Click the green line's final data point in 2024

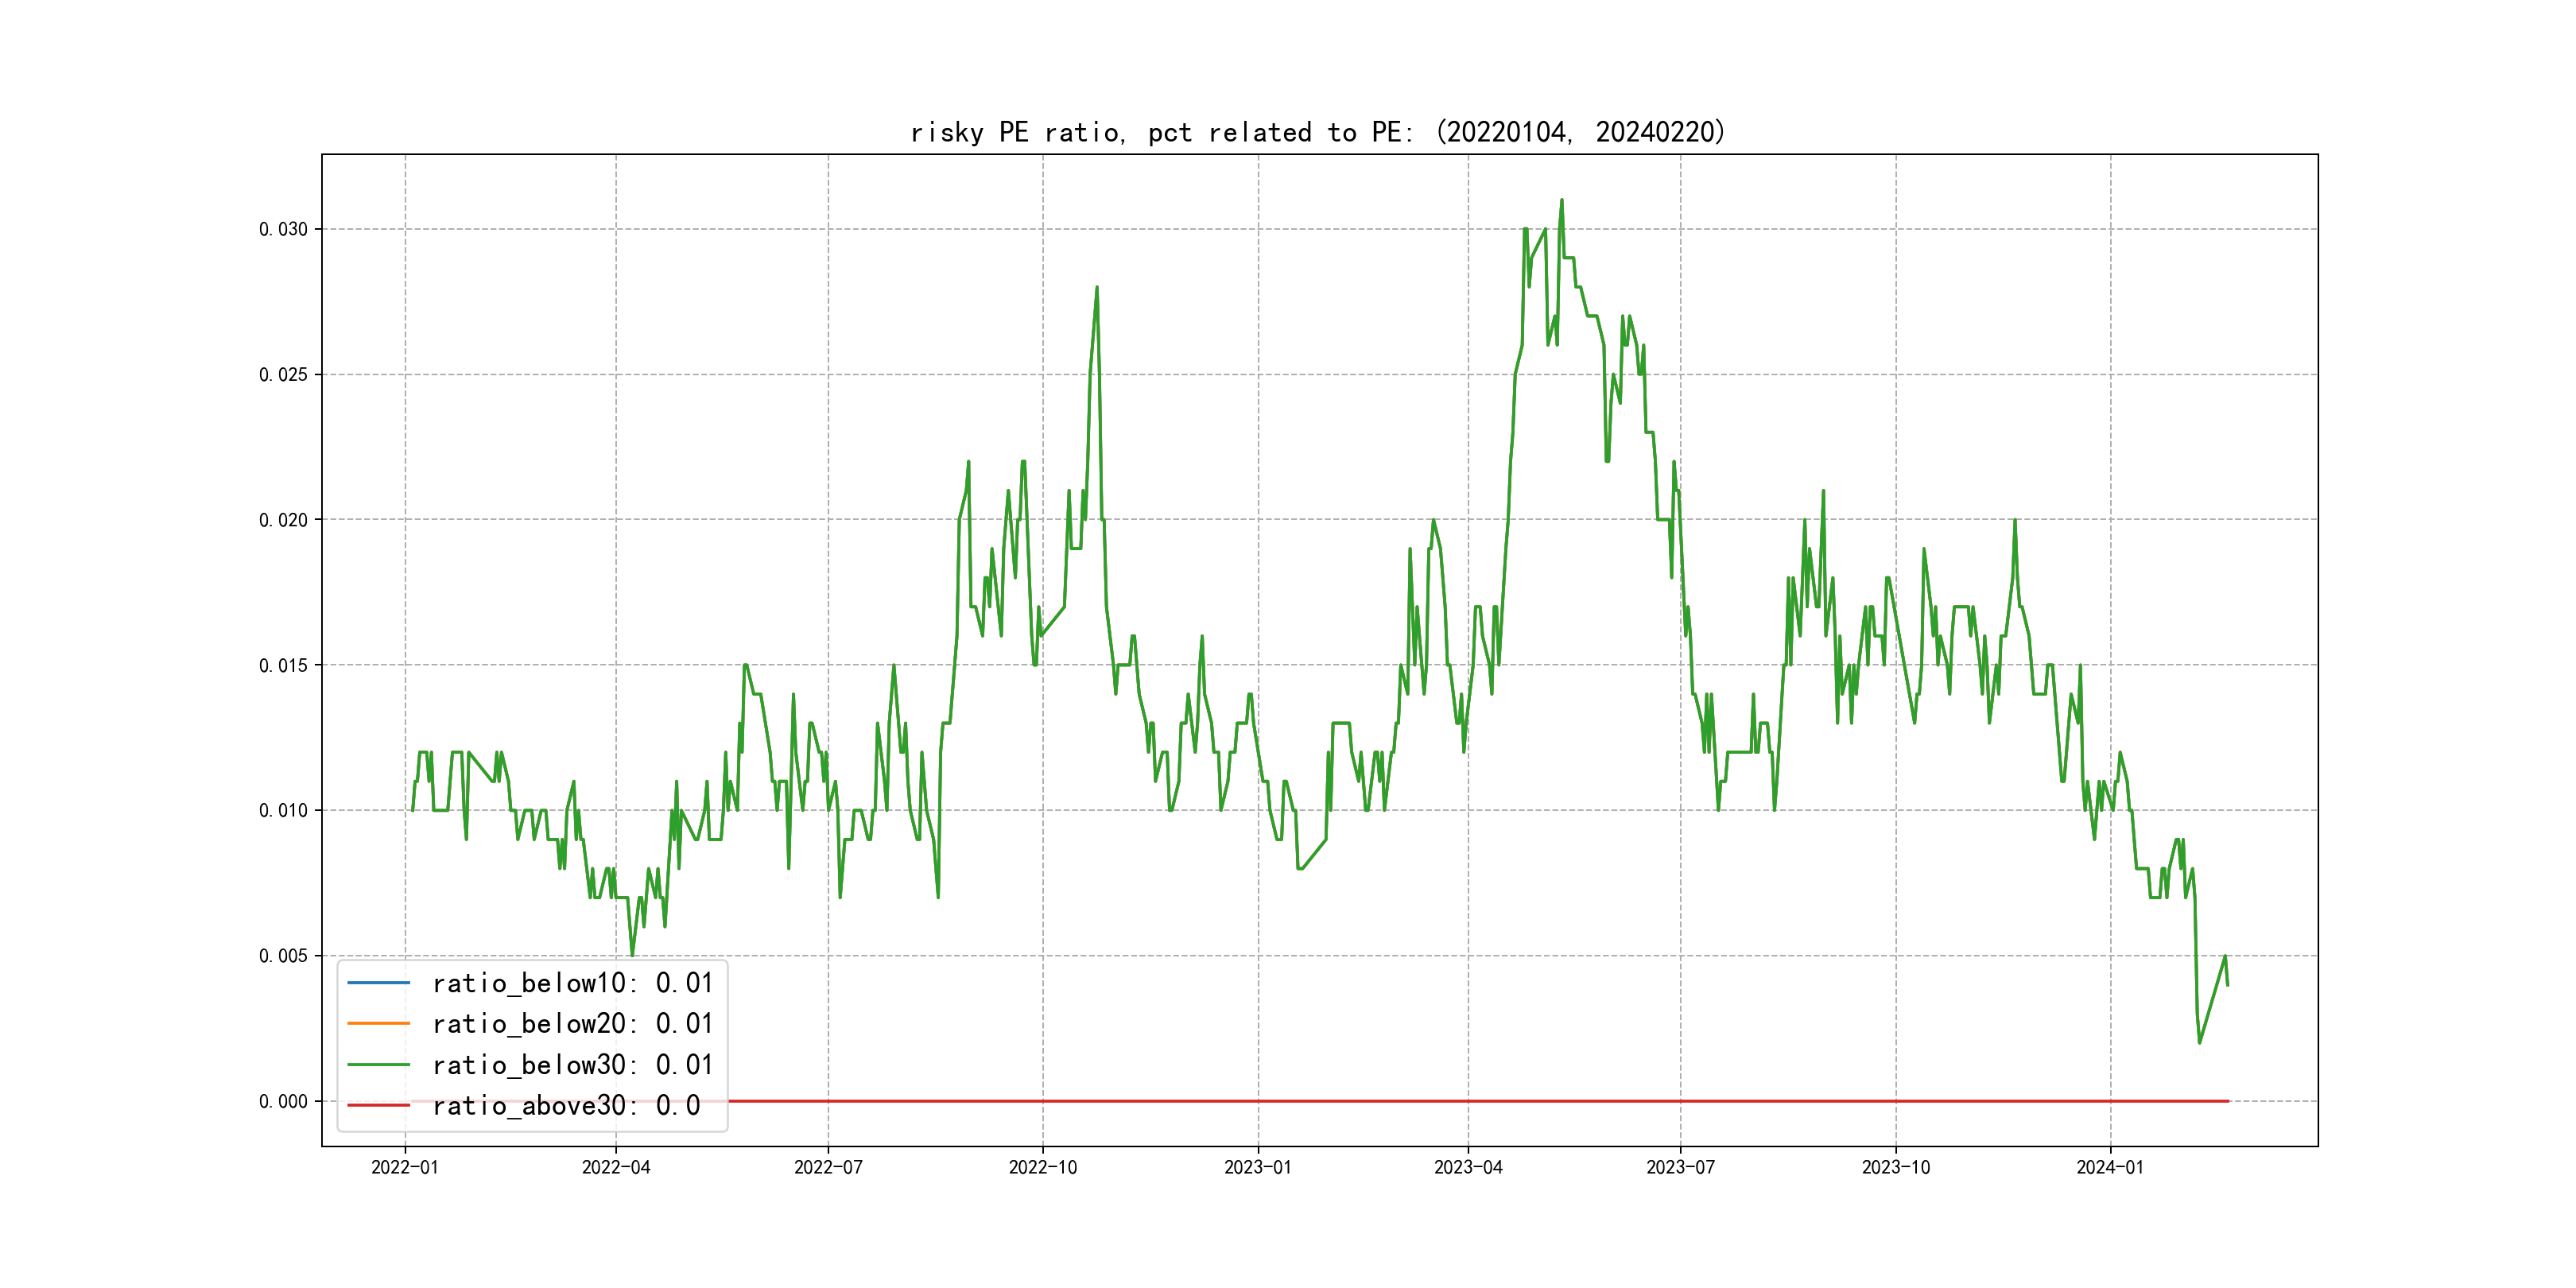click(2228, 985)
